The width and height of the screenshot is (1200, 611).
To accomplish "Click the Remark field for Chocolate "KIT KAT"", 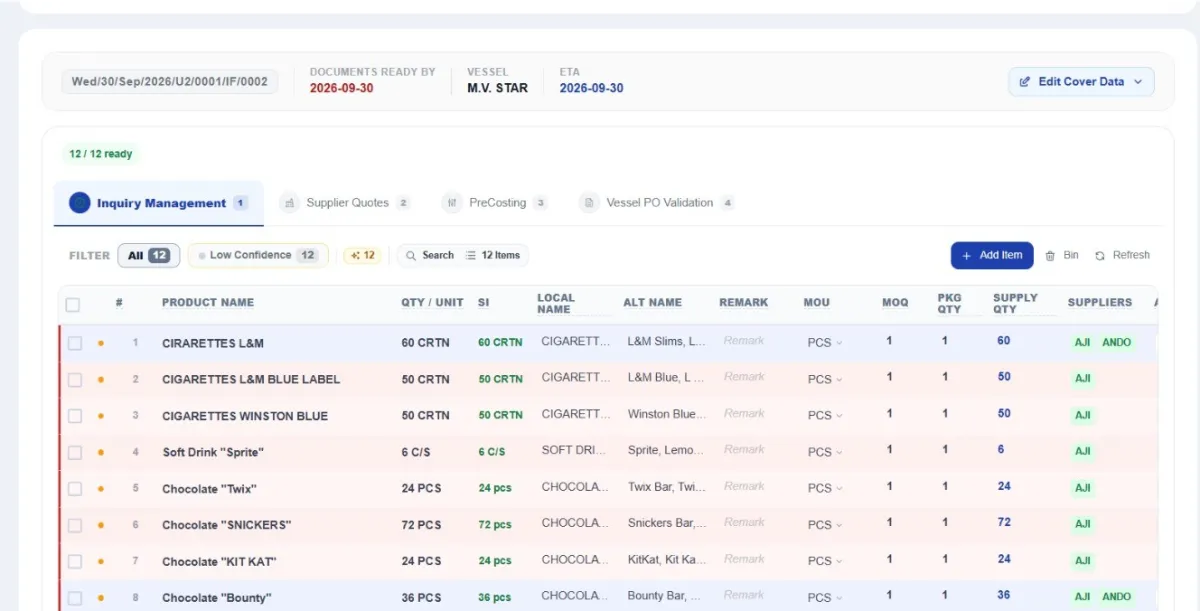I will pos(744,560).
